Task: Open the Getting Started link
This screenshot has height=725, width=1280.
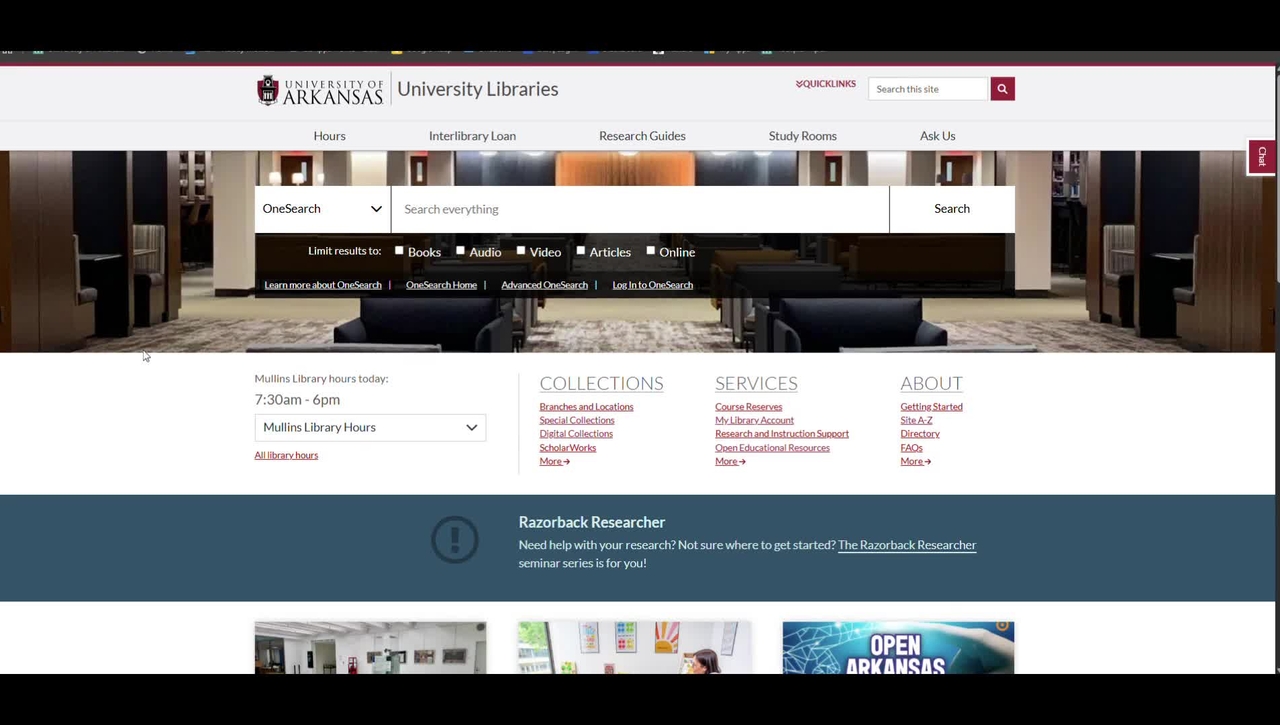Action: click(931, 407)
